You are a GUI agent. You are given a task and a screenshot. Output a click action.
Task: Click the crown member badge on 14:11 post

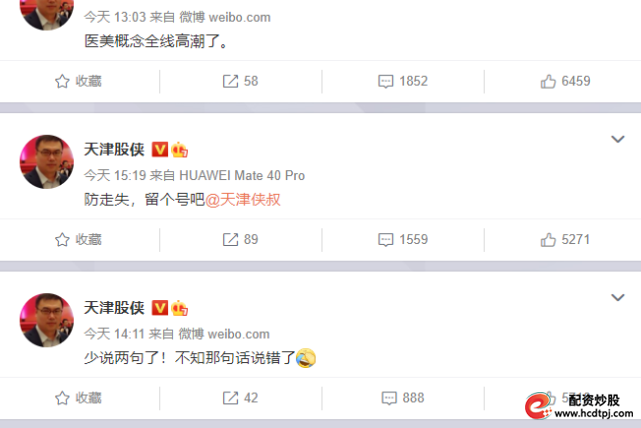[179, 308]
